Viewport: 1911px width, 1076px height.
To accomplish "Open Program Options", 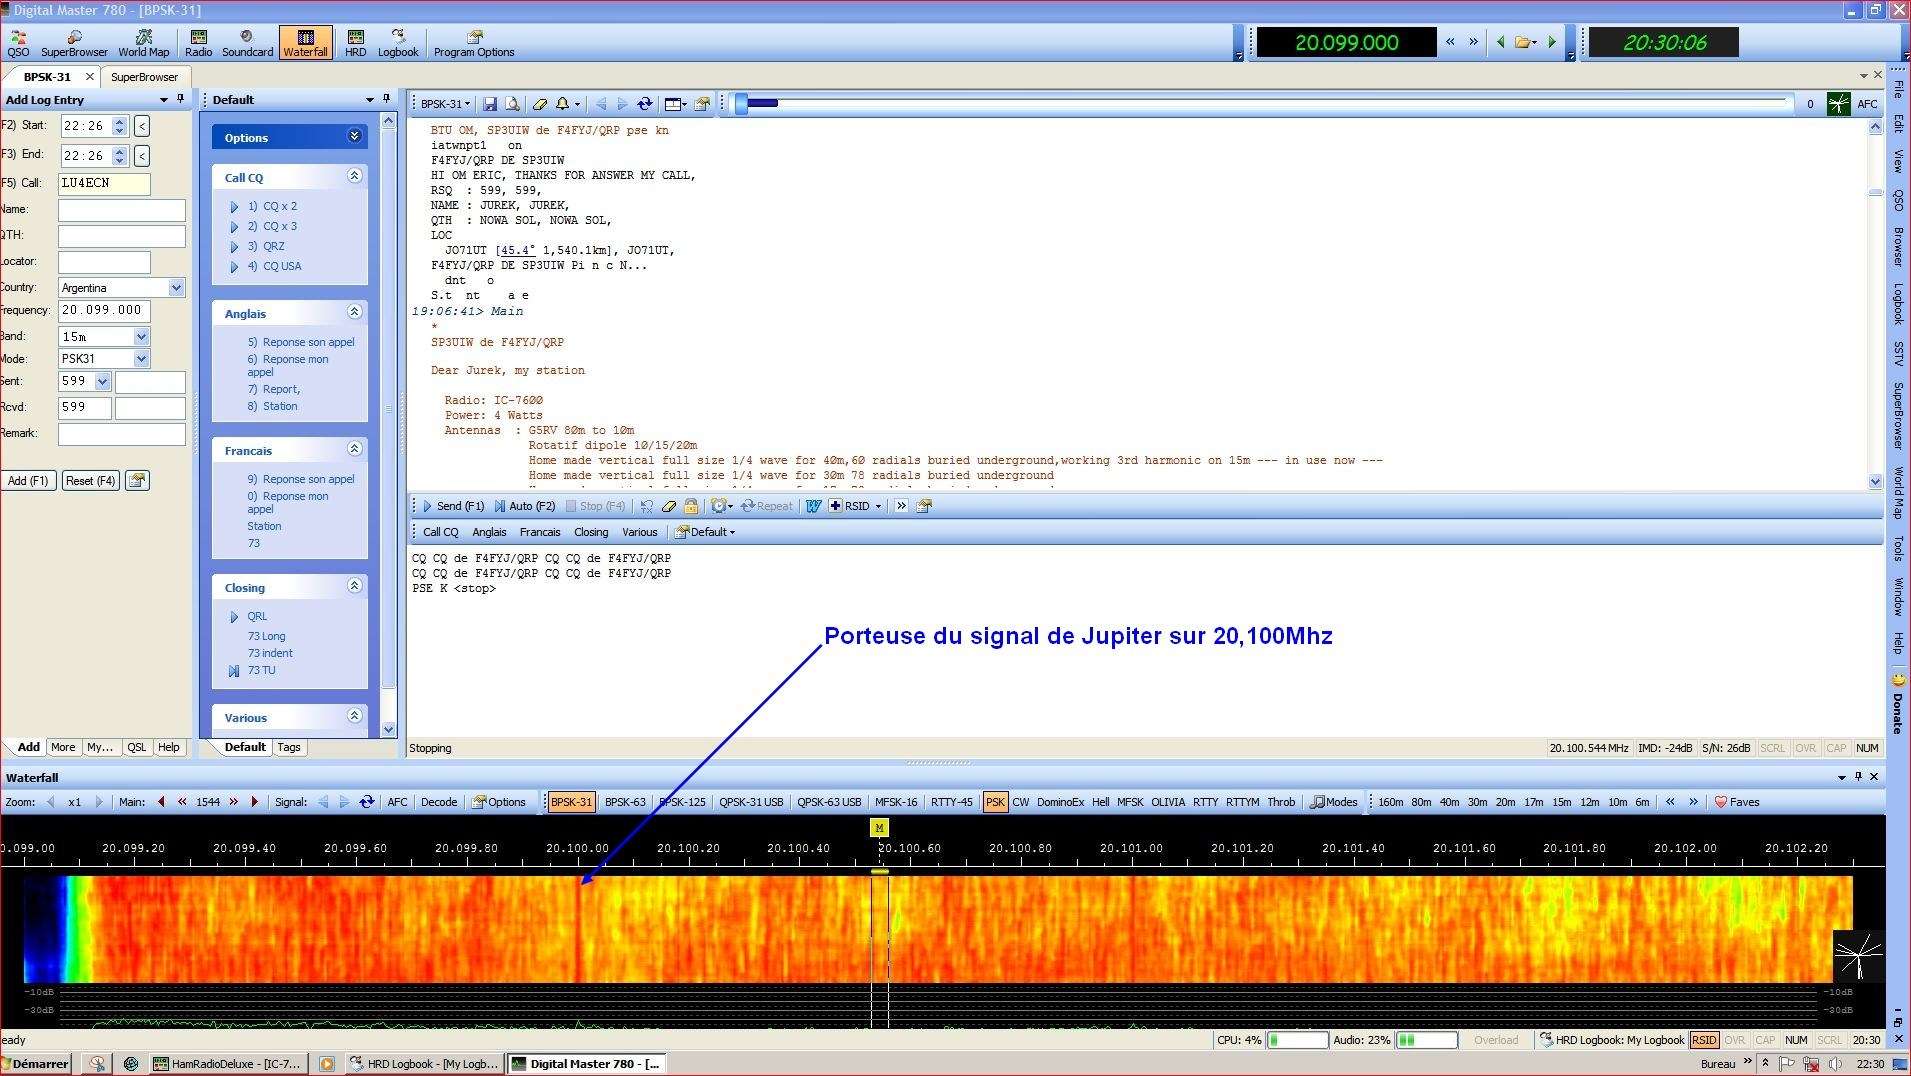I will 474,43.
